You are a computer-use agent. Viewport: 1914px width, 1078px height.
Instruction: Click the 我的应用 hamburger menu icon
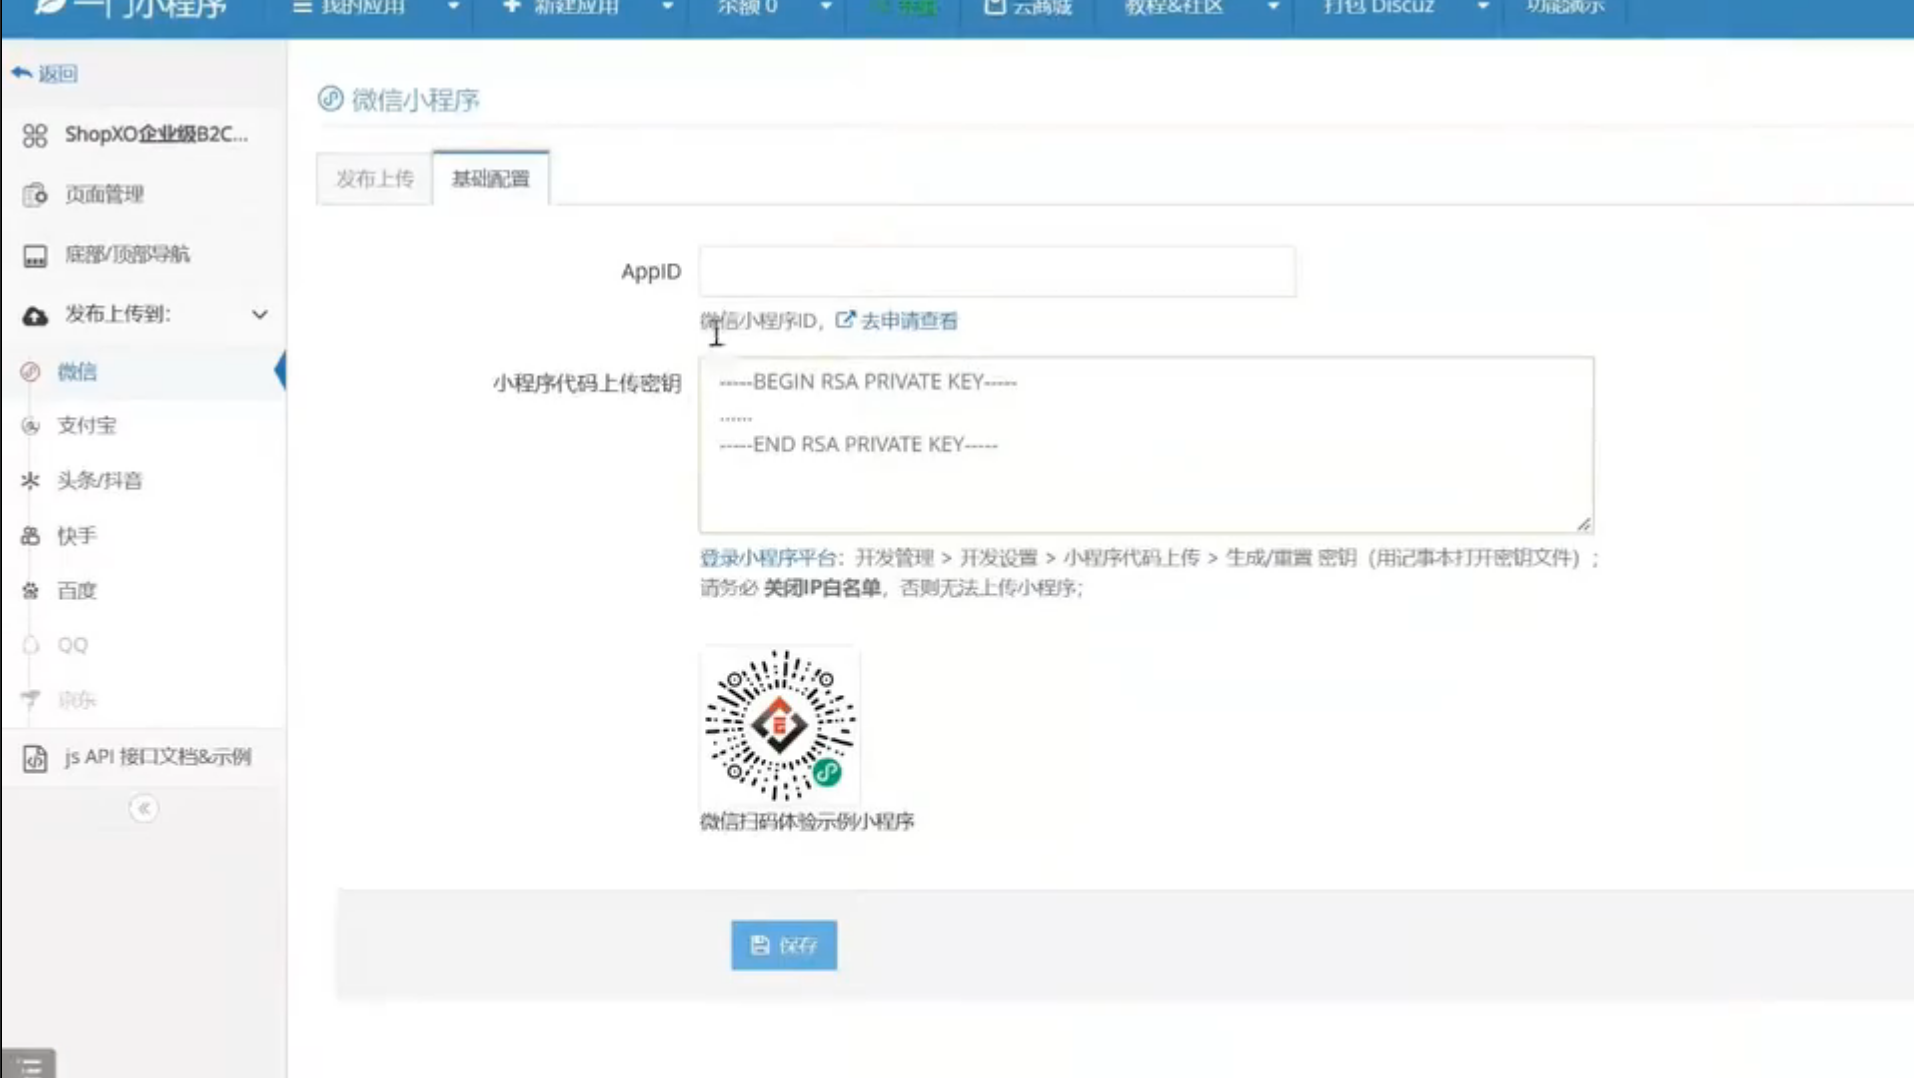tap(302, 7)
